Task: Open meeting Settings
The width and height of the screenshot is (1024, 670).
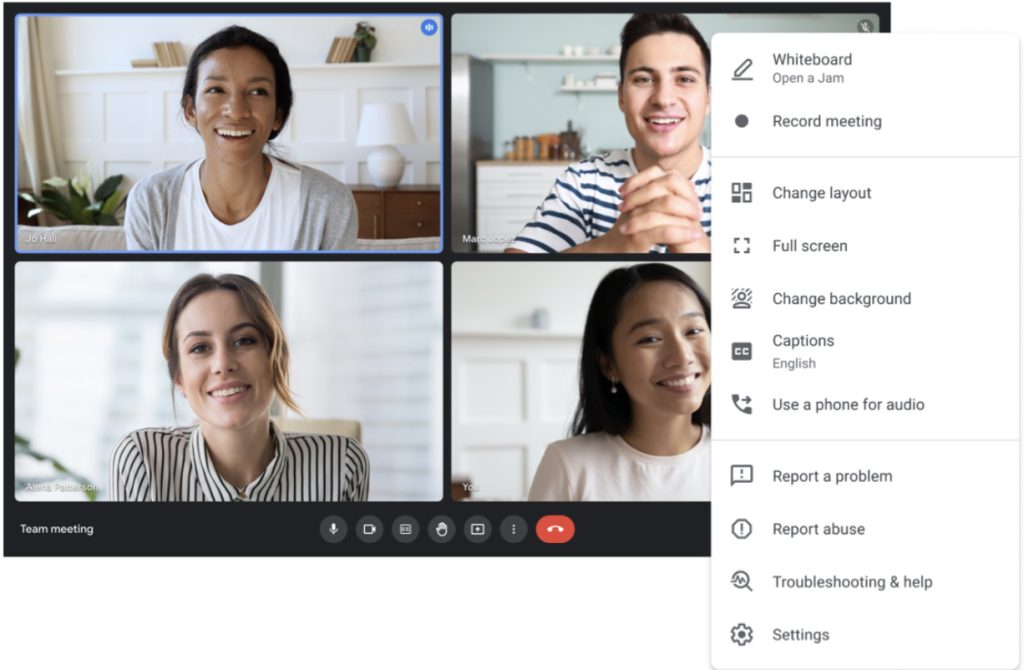Action: point(800,634)
